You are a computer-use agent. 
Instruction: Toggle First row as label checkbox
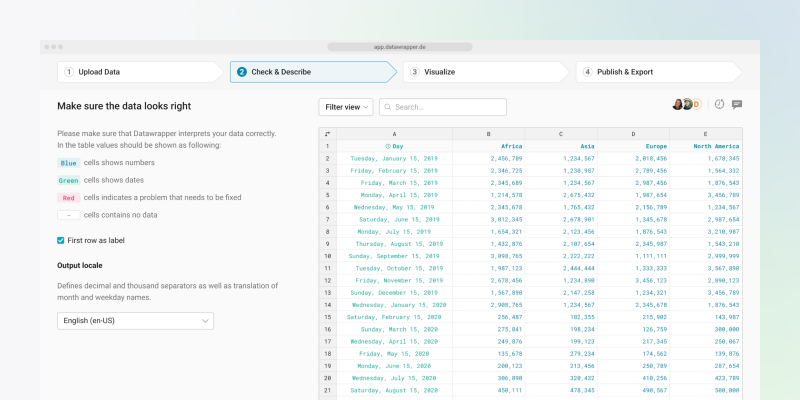61,240
